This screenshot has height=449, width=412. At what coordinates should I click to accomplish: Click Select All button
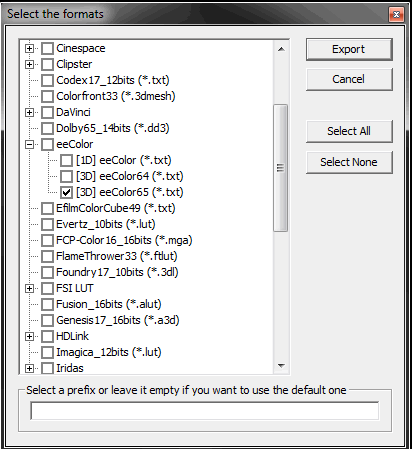point(349,131)
